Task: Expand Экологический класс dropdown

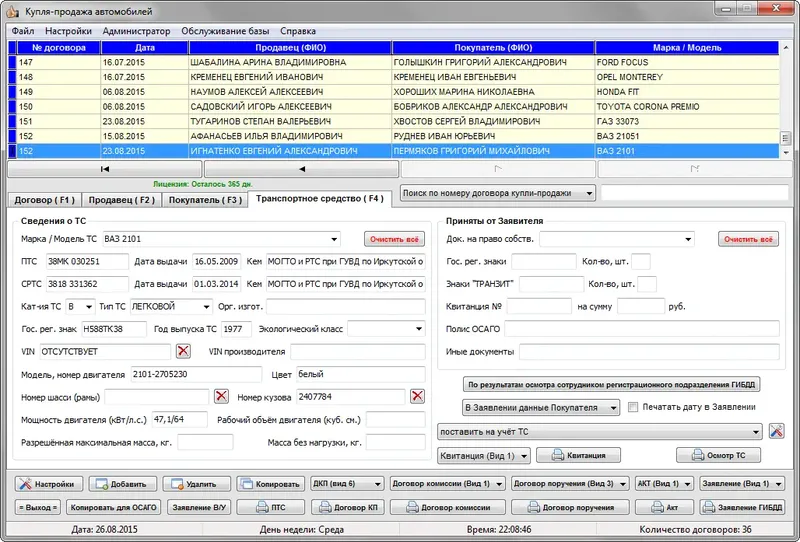Action: [x=418, y=329]
